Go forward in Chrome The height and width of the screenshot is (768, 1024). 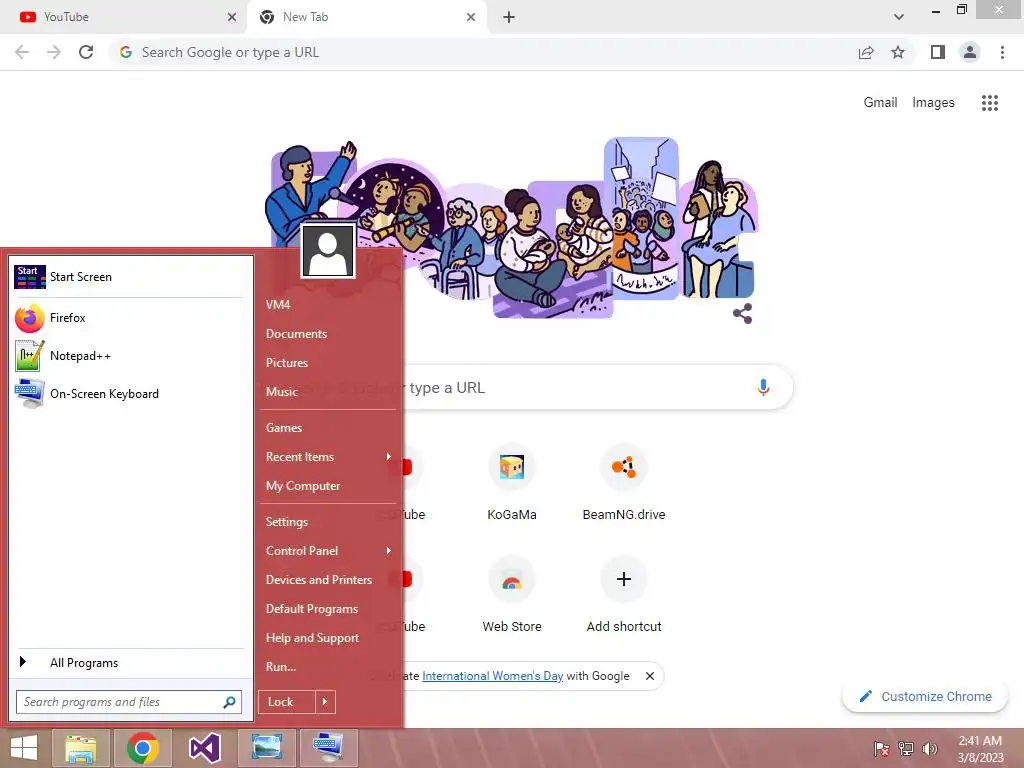(x=54, y=52)
